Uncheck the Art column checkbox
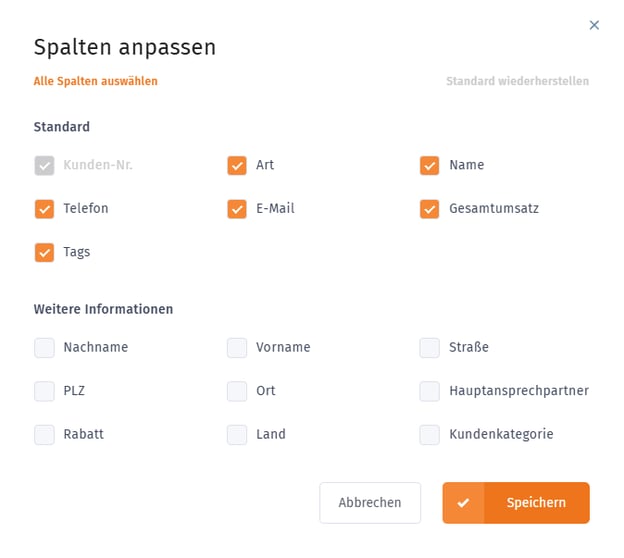 (237, 166)
